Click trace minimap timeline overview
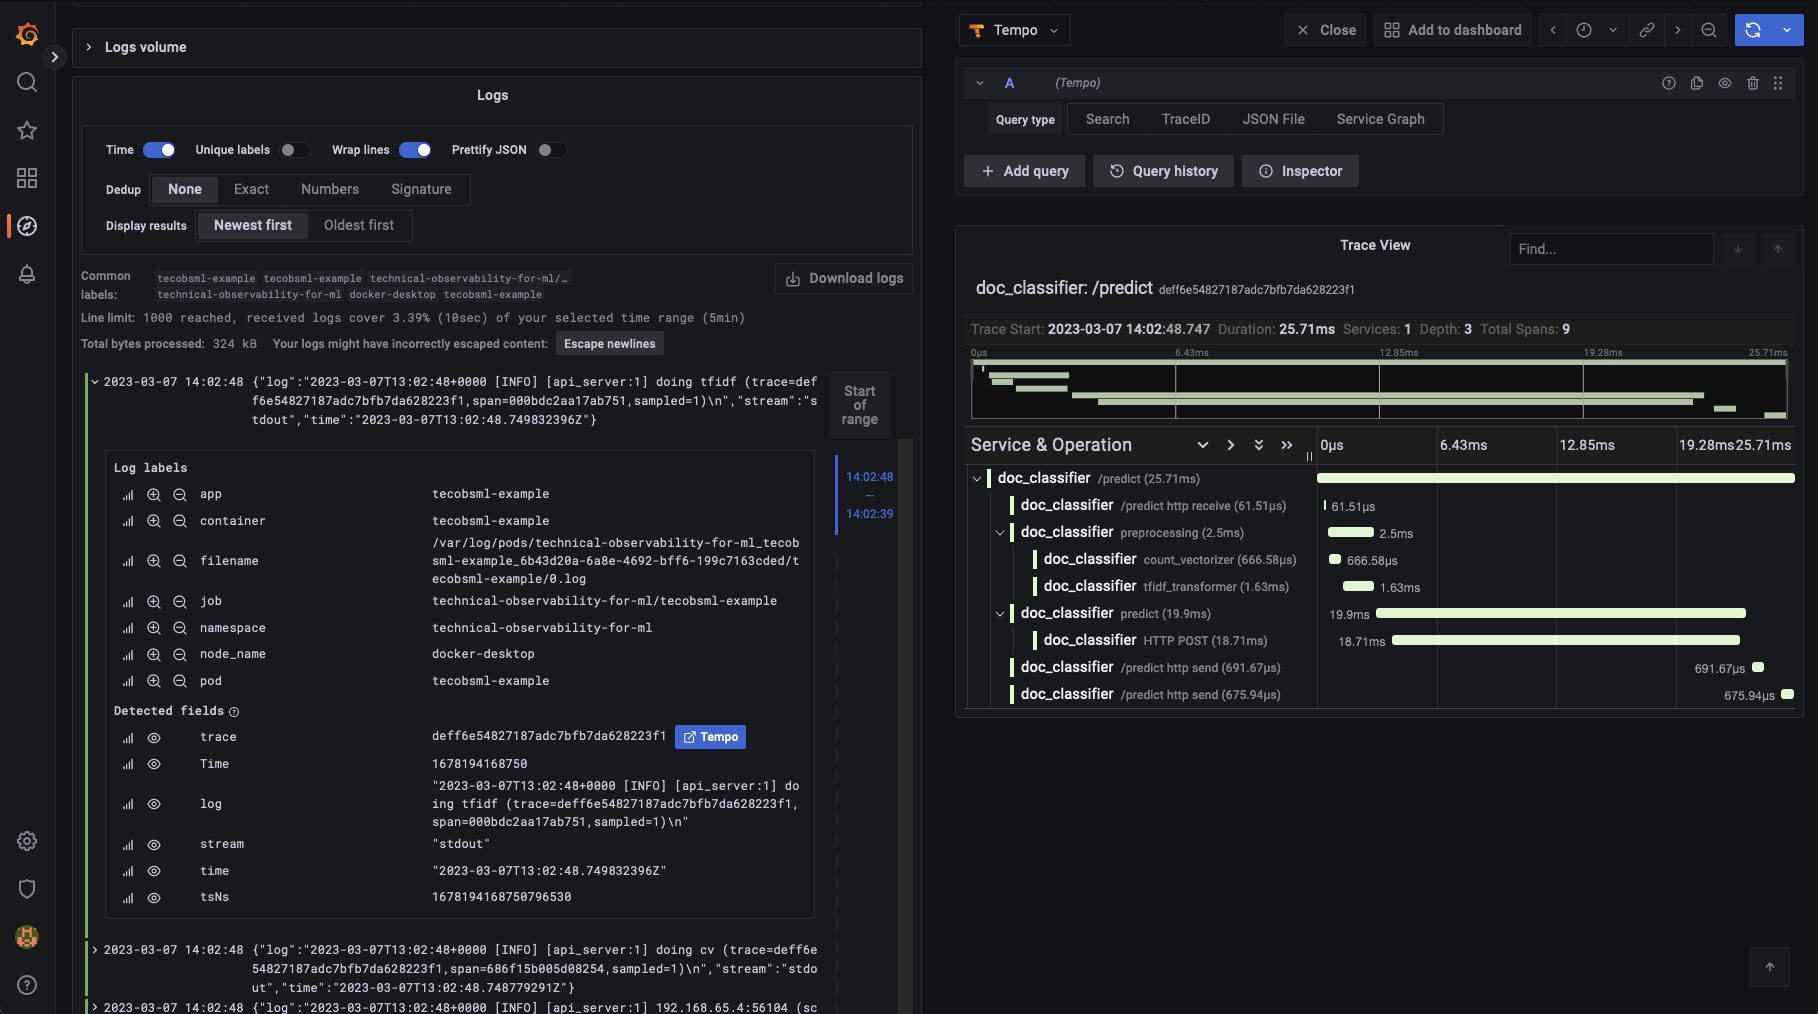Image resolution: width=1818 pixels, height=1014 pixels. [1379, 389]
